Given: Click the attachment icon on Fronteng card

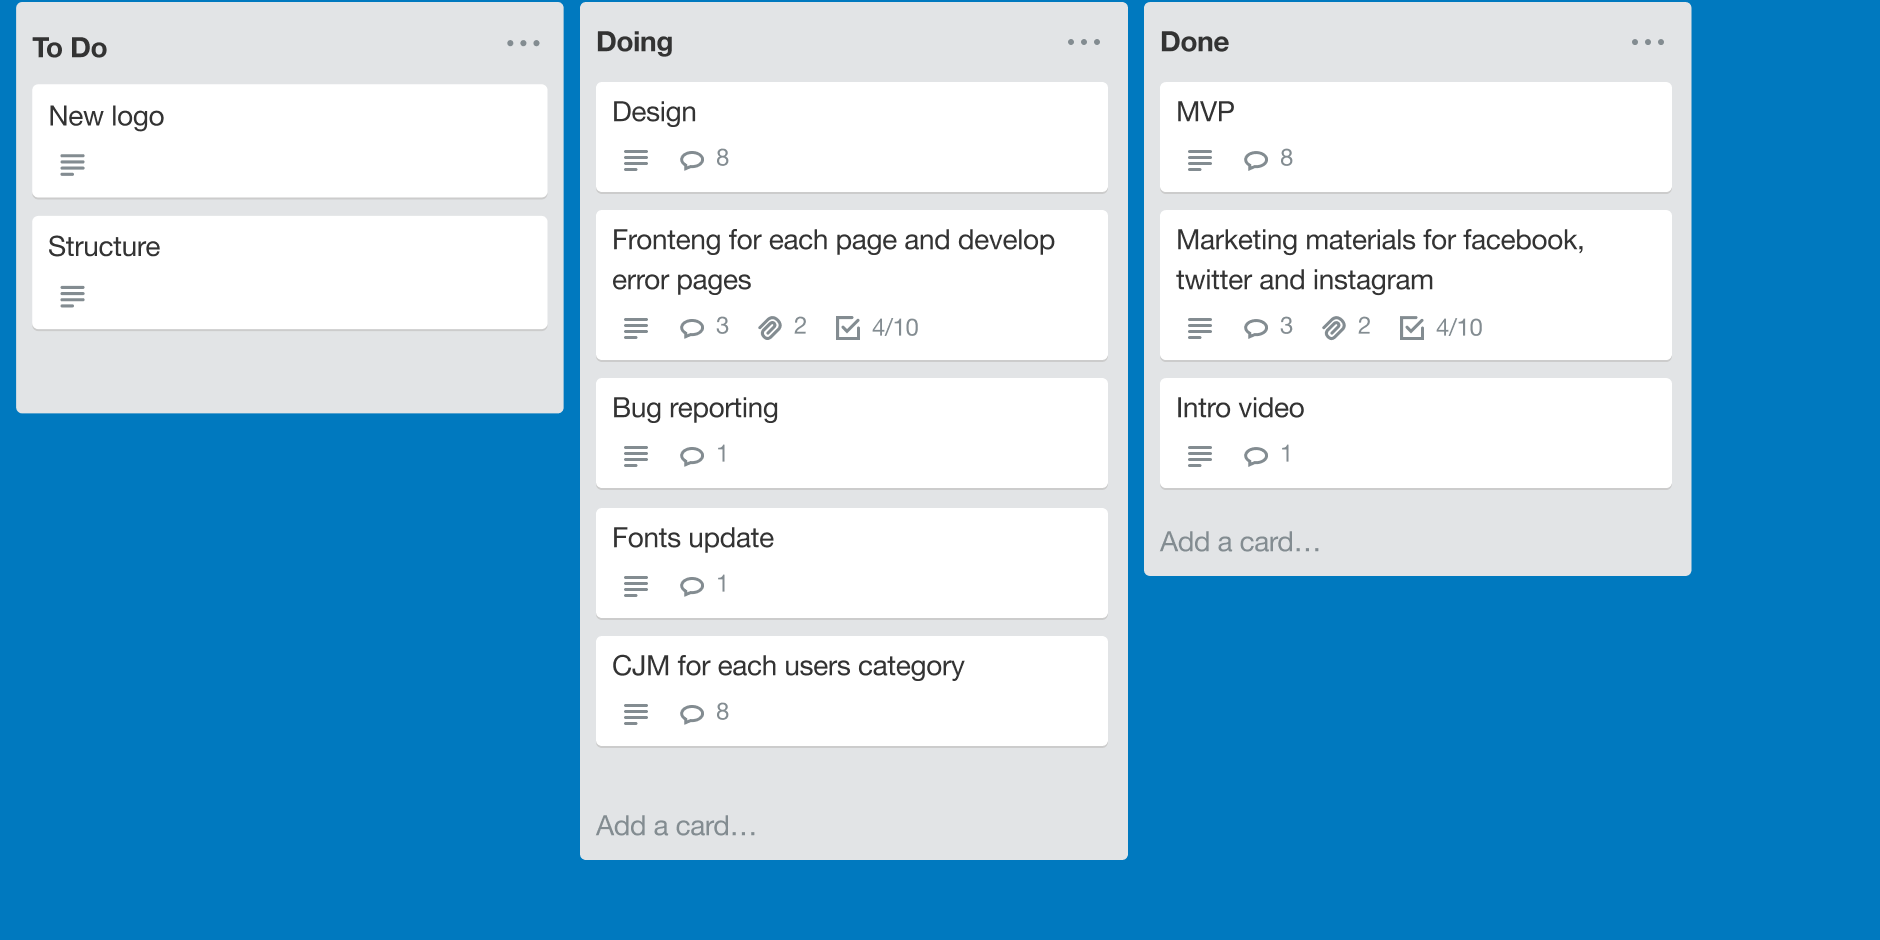Looking at the screenshot, I should tap(770, 328).
